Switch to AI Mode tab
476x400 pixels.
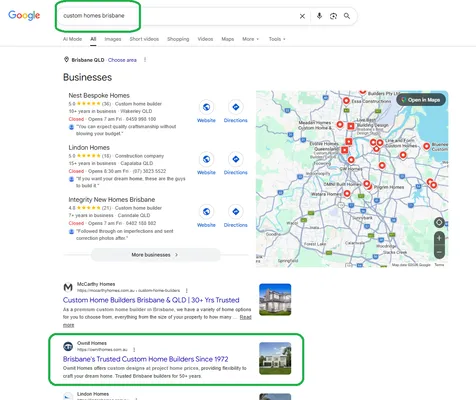pos(72,39)
